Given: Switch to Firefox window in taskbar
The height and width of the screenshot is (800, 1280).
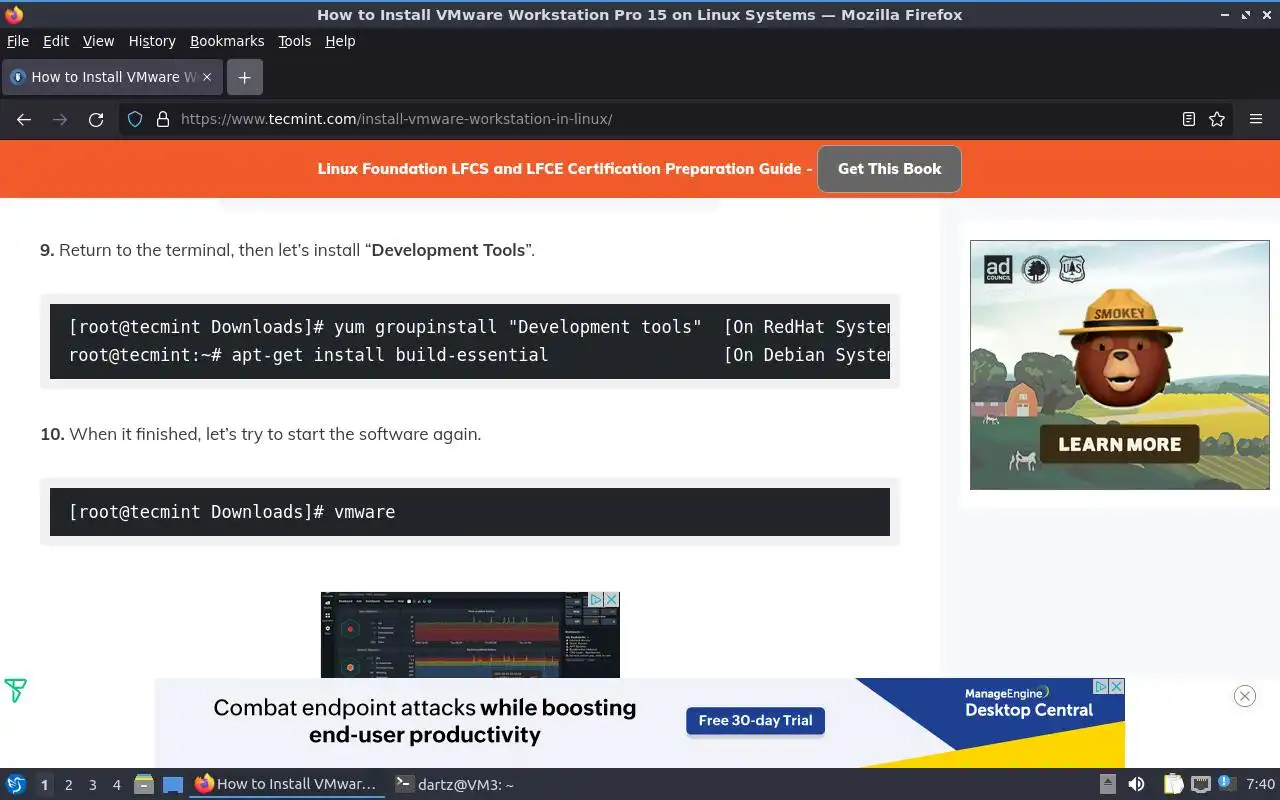Looking at the screenshot, I should [288, 785].
